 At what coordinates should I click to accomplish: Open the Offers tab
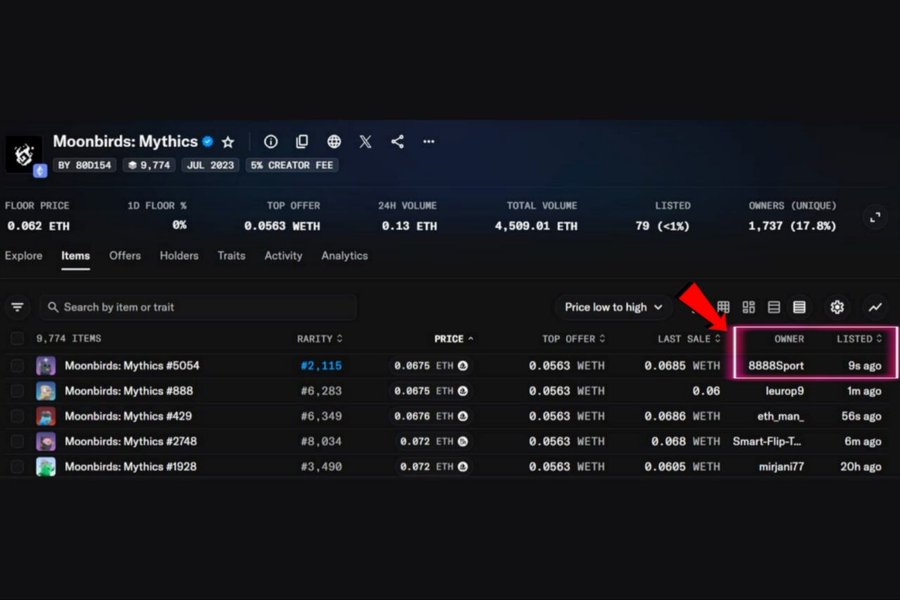(x=125, y=256)
